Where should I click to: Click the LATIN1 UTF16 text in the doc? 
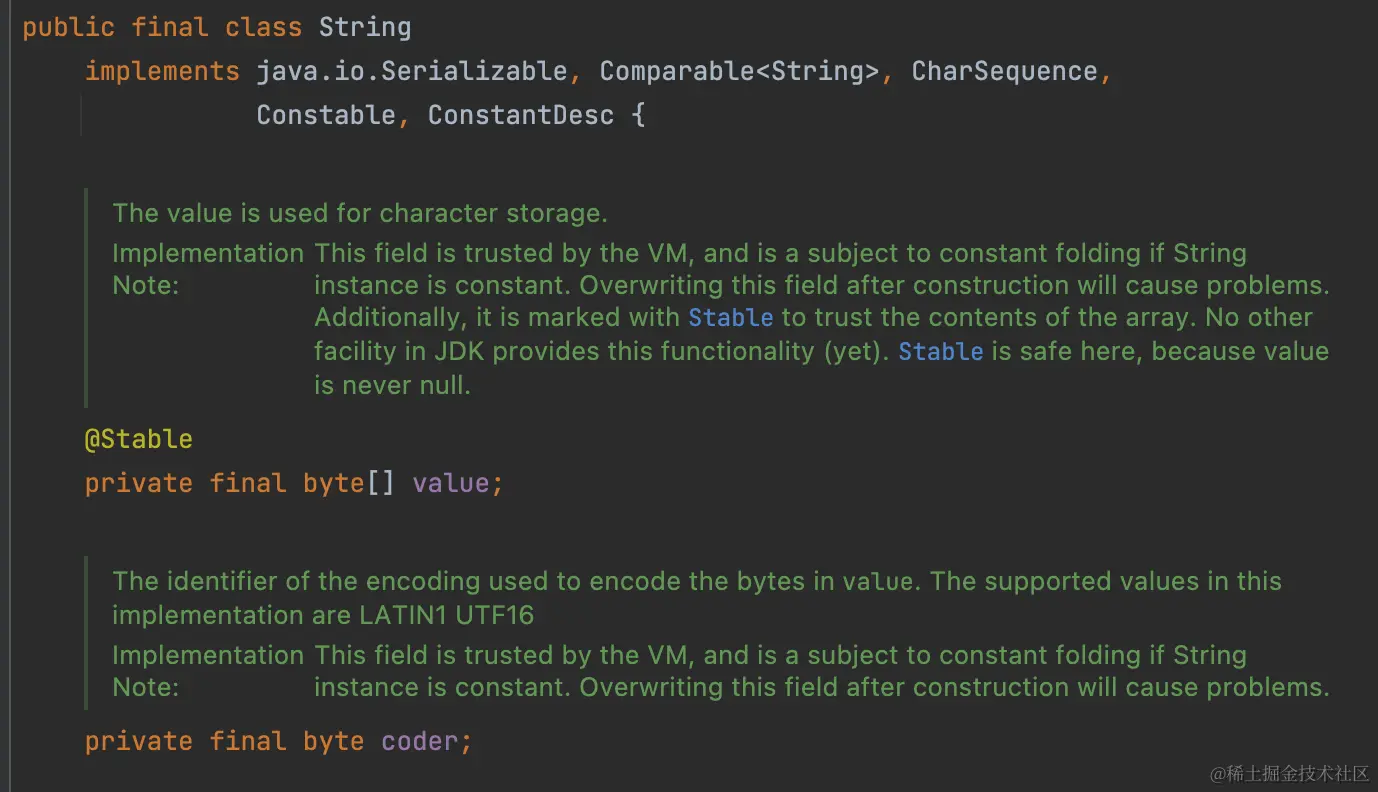pyautogui.click(x=446, y=614)
